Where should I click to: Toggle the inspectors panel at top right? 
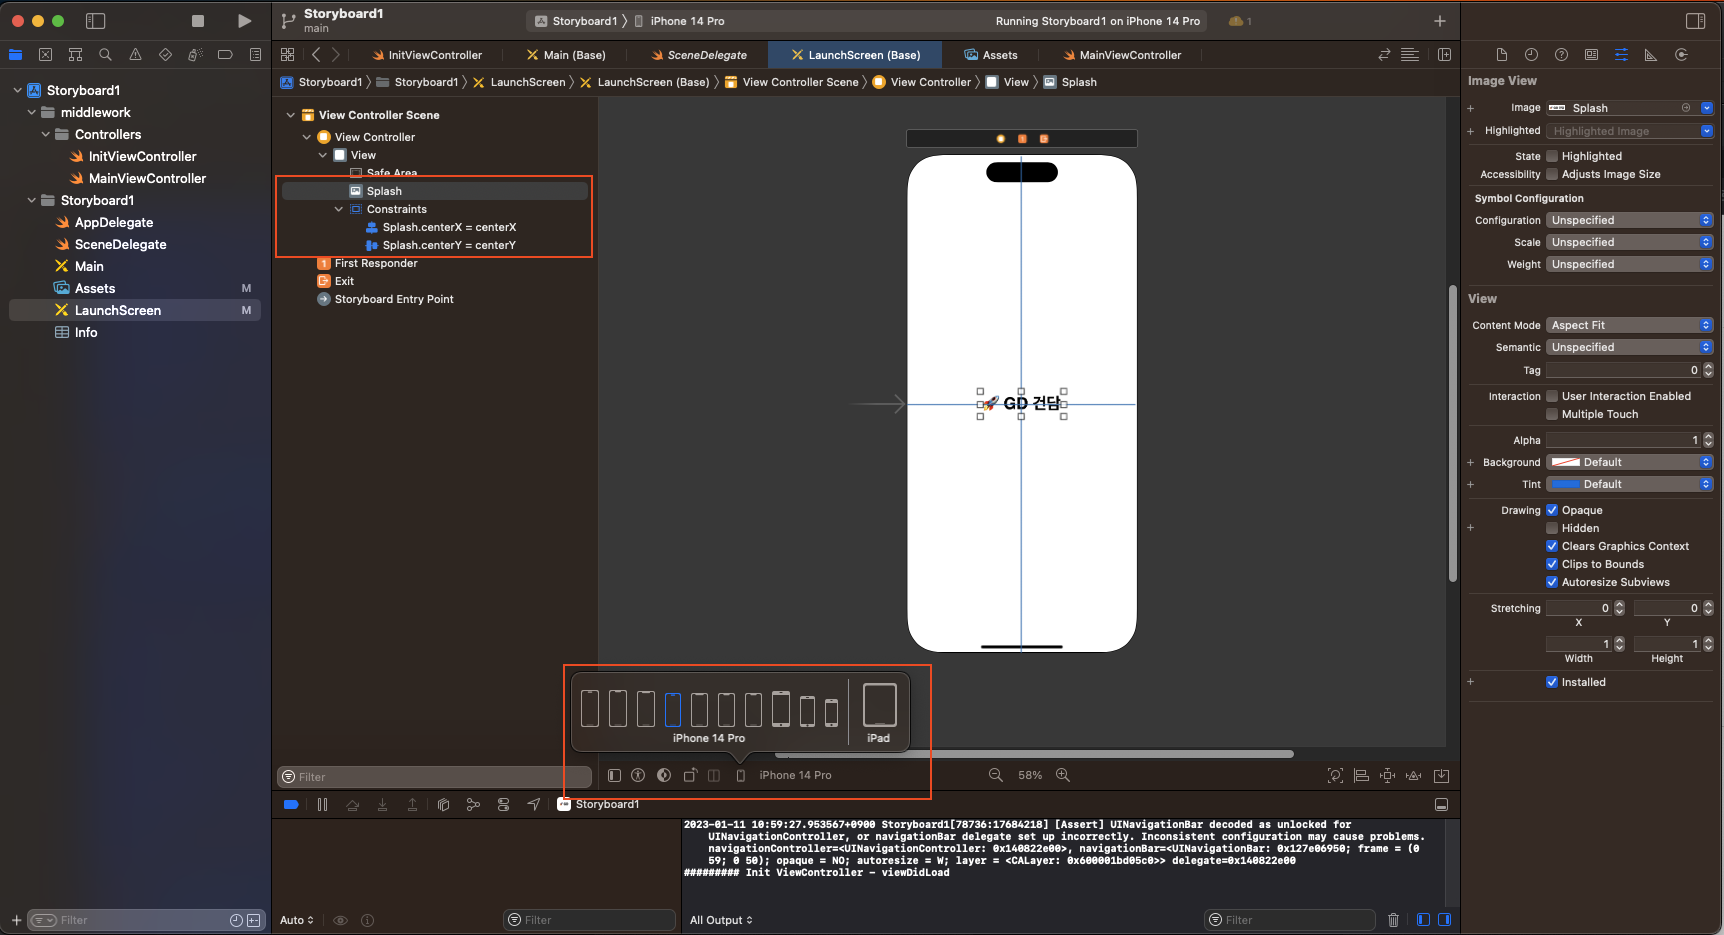pos(1695,21)
